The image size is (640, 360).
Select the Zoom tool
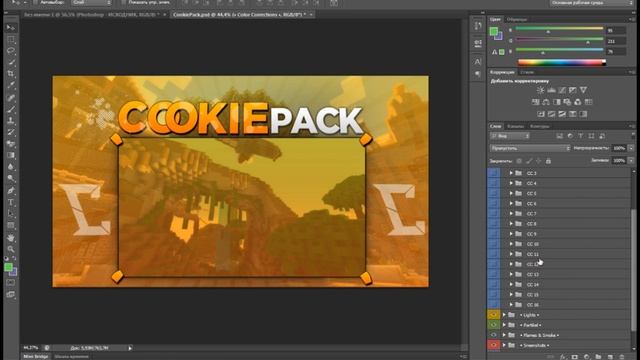(x=11, y=249)
